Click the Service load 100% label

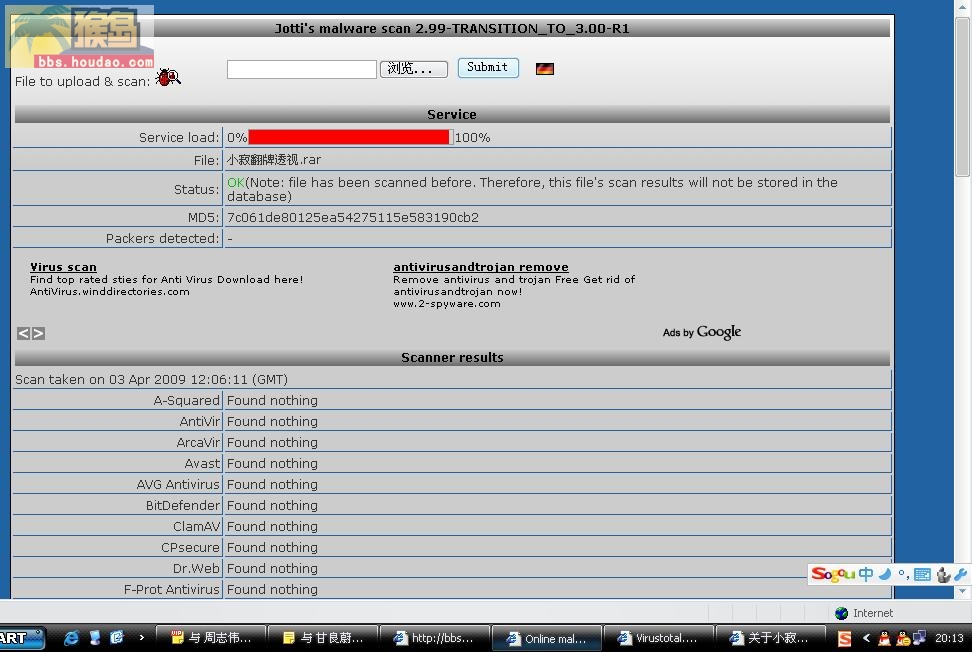tap(472, 138)
